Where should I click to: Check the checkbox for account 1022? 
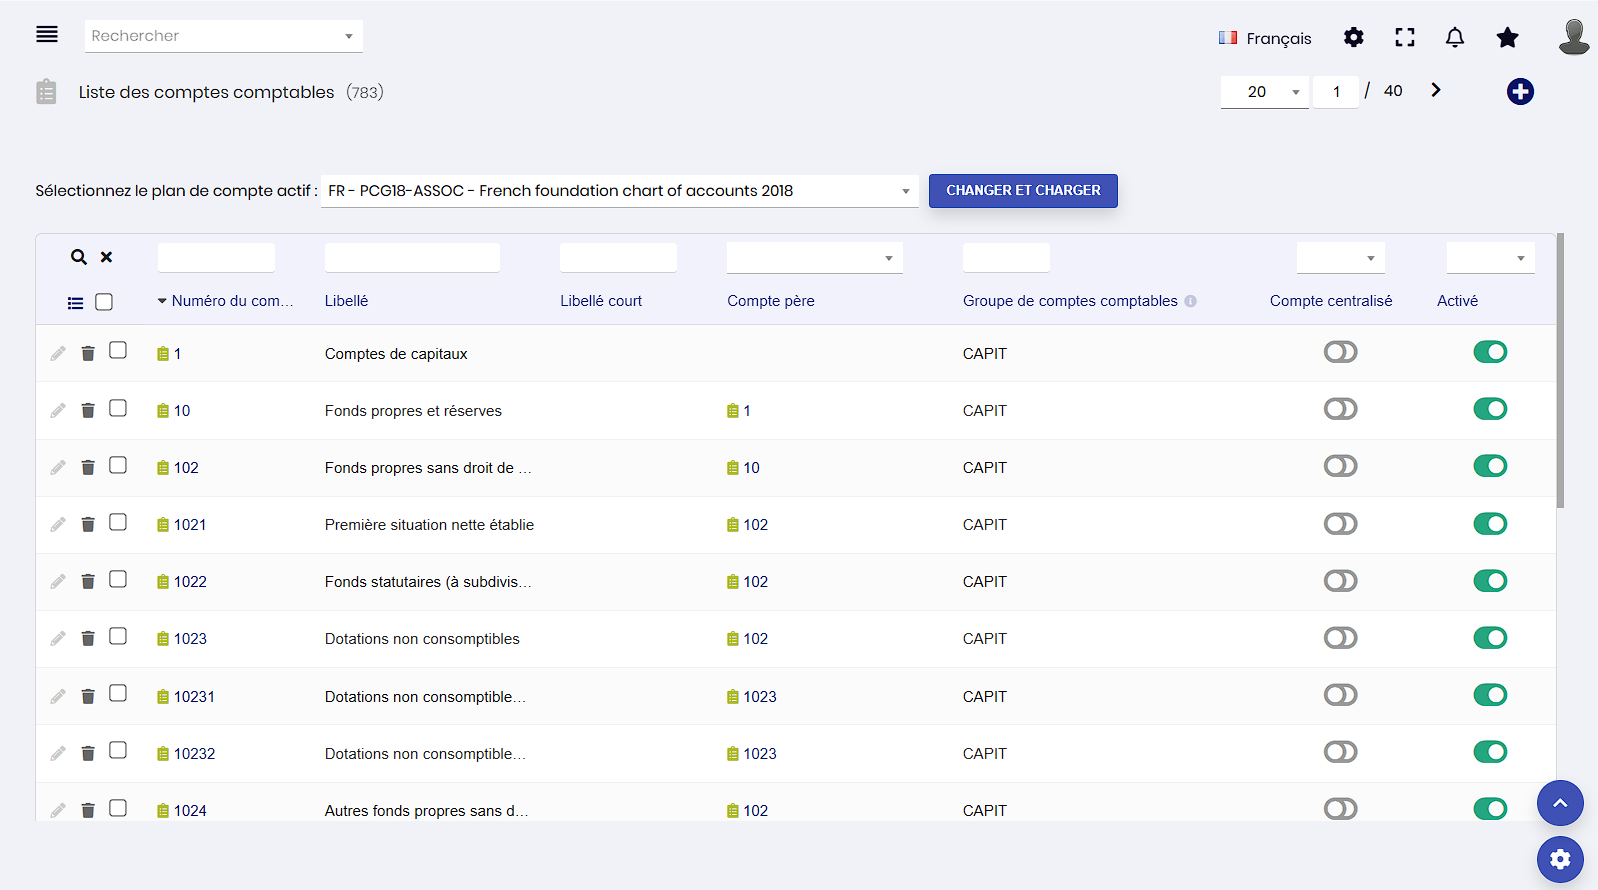coord(118,580)
